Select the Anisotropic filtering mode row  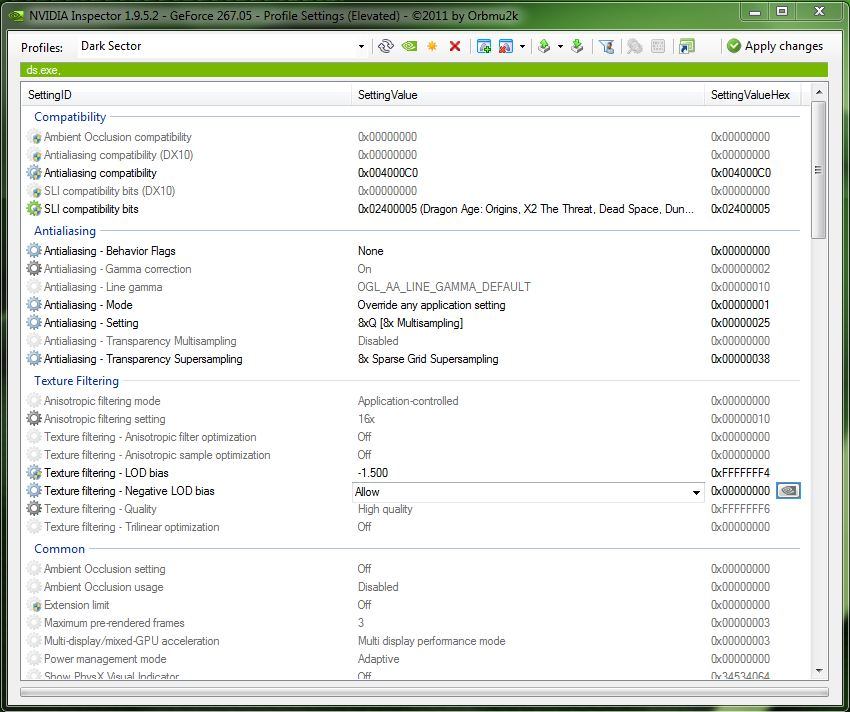(x=412, y=401)
